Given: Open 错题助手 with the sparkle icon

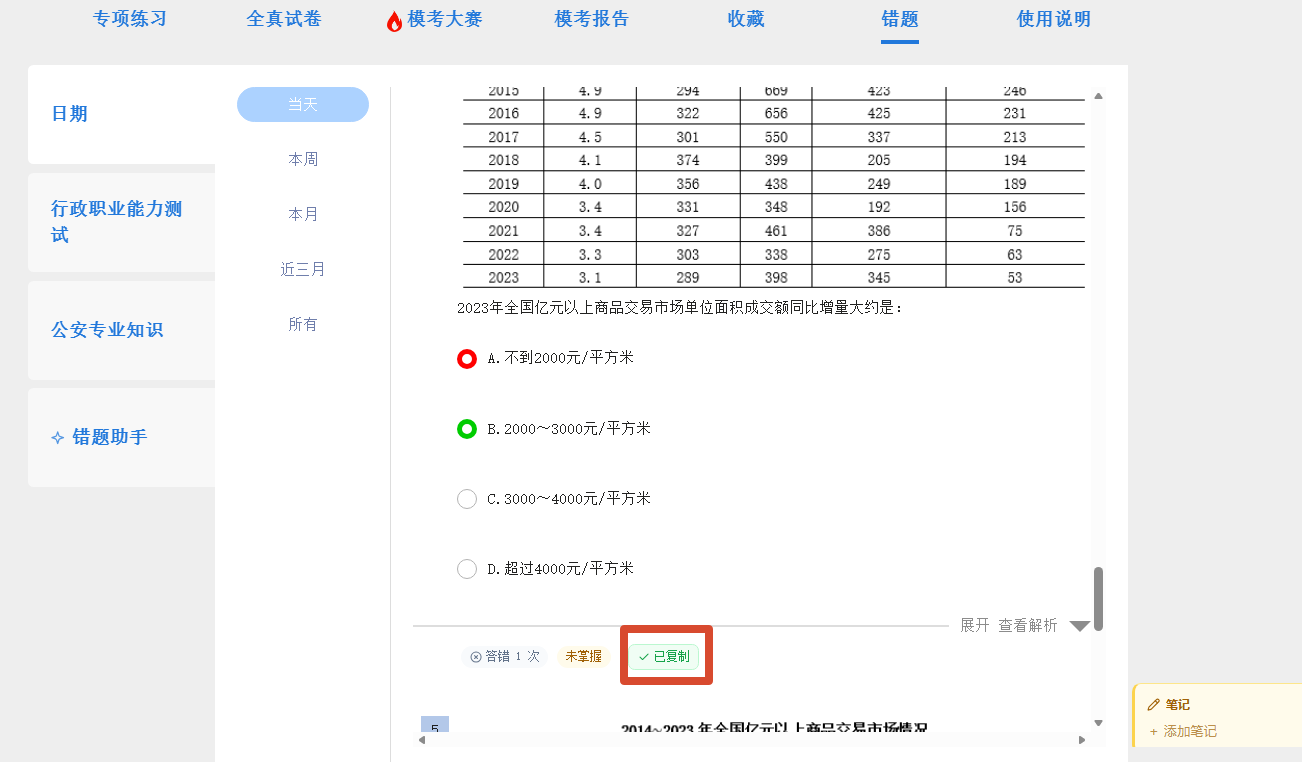Looking at the screenshot, I should [x=121, y=437].
